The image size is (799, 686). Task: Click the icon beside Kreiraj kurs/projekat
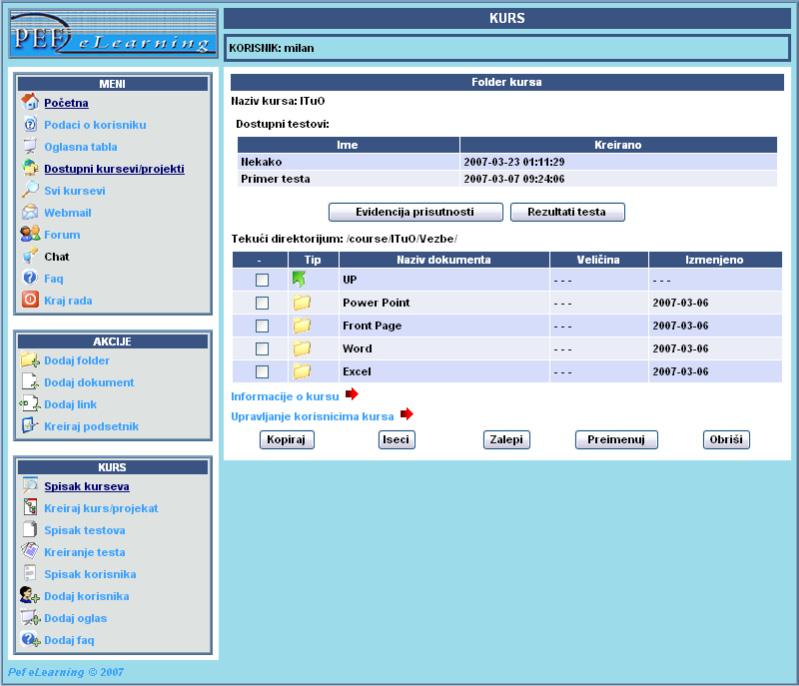[30, 507]
